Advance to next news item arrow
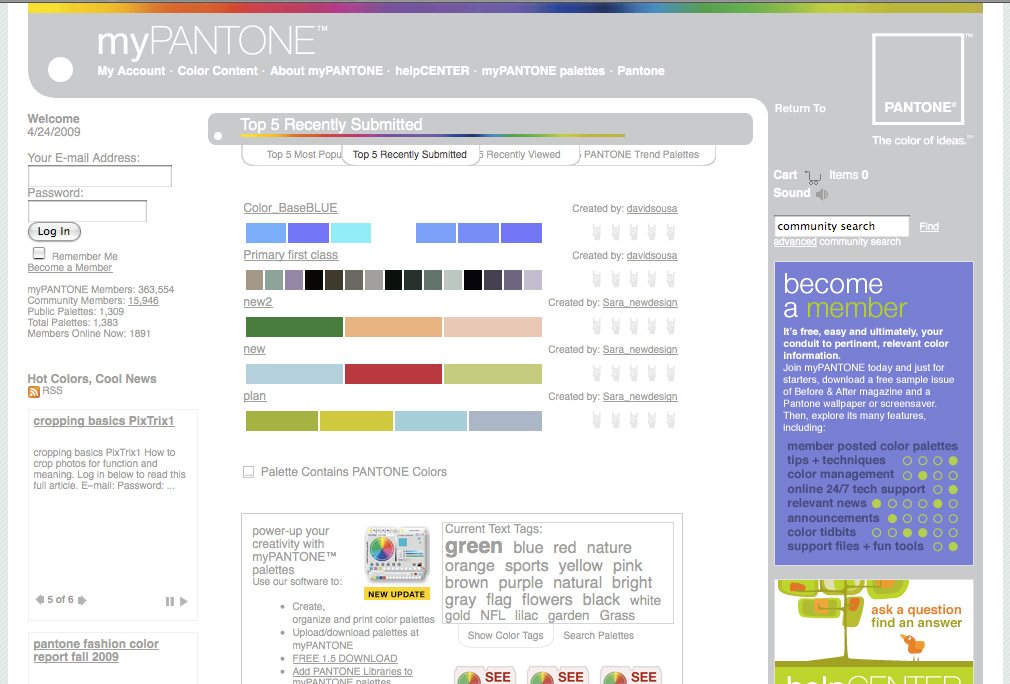1010x684 pixels. pos(82,600)
